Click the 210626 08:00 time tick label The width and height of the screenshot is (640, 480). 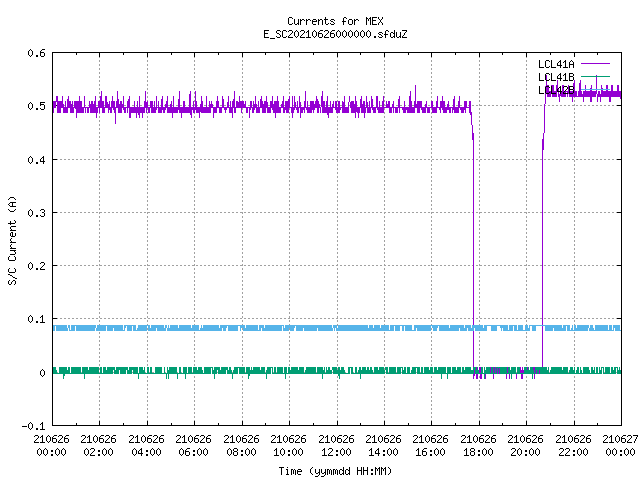click(x=241, y=446)
